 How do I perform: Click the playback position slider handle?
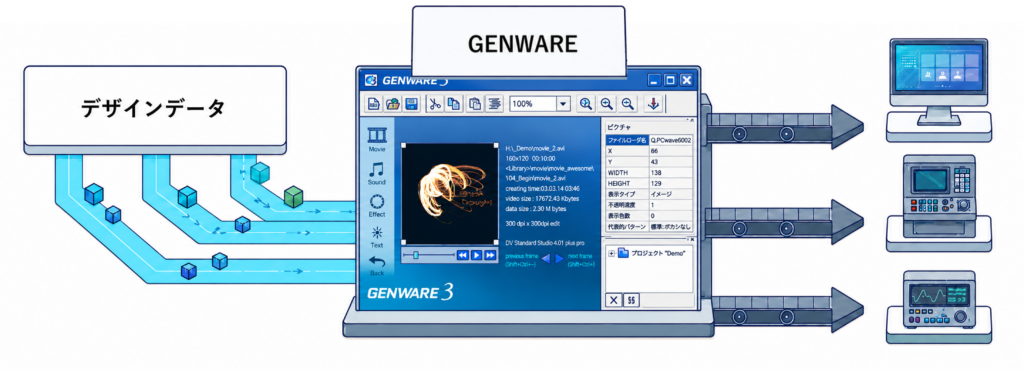pyautogui.click(x=416, y=255)
